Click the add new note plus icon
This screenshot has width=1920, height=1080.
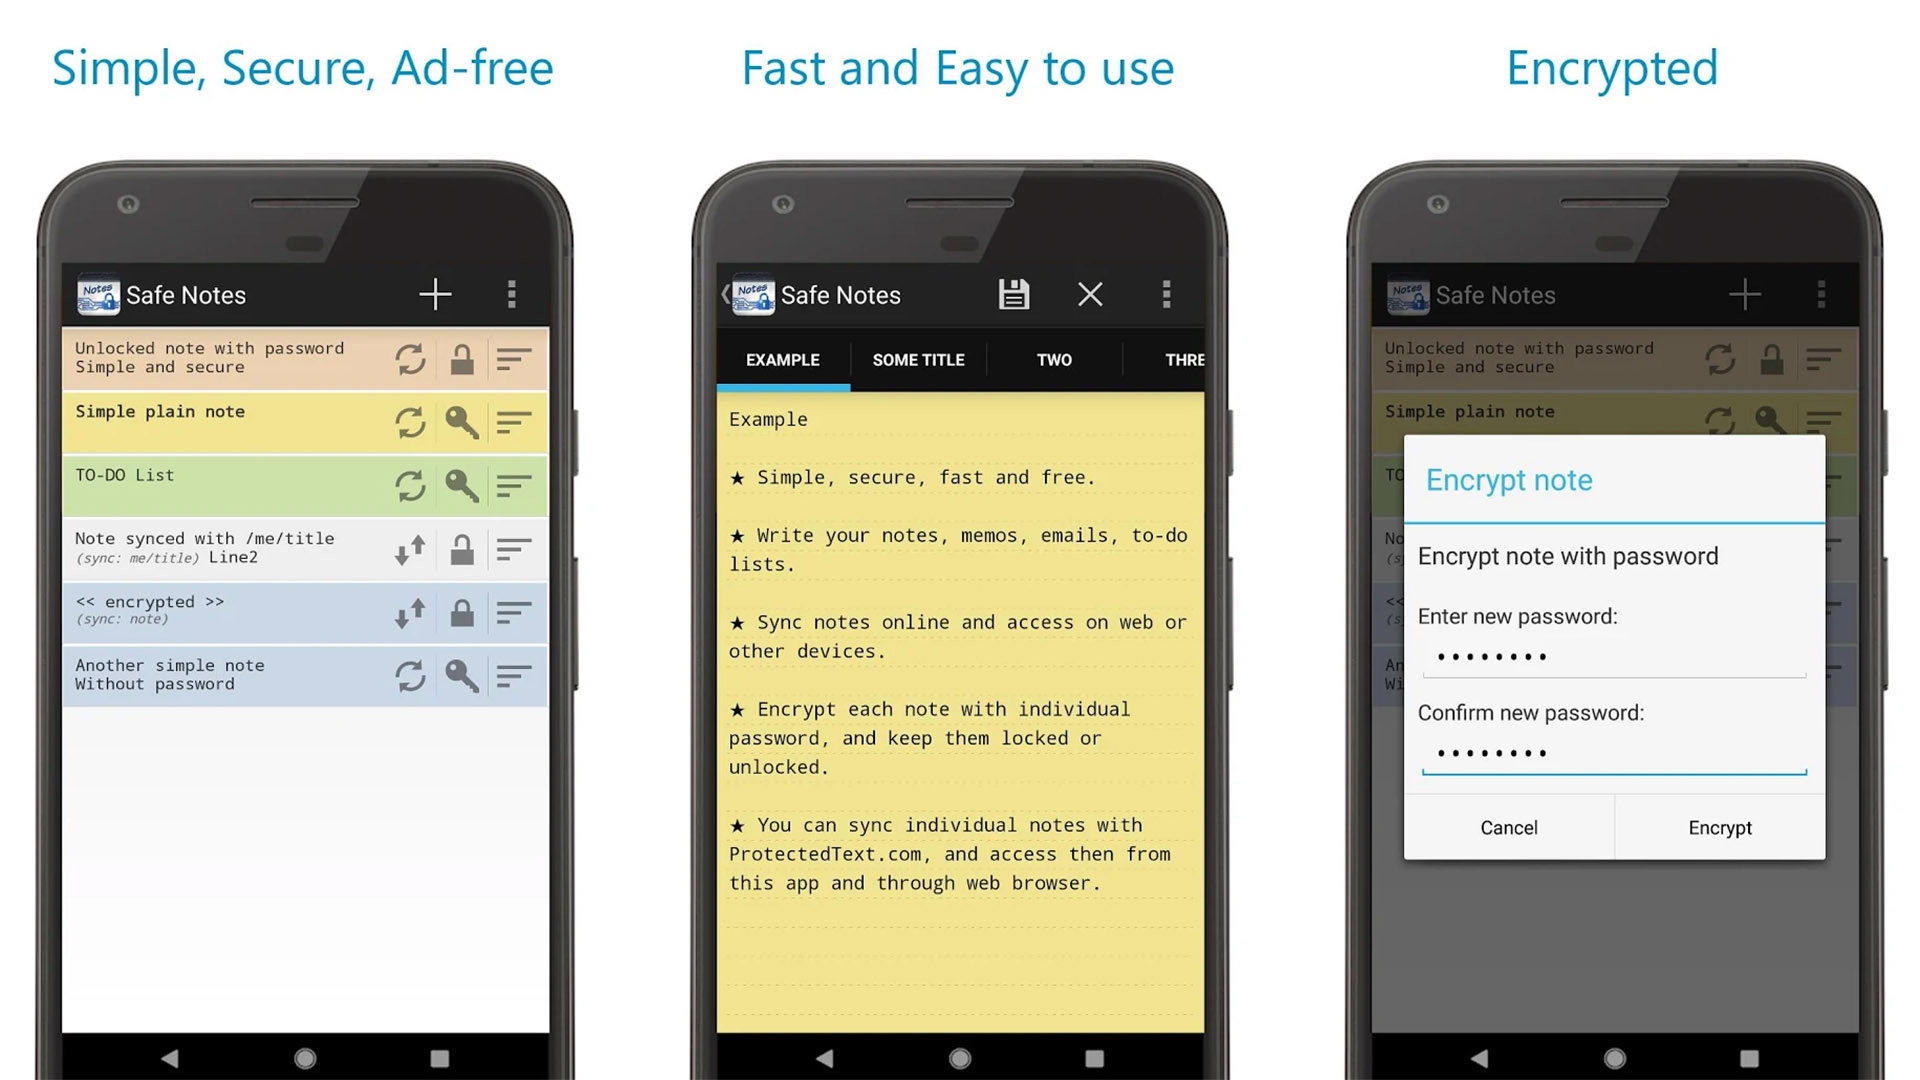click(x=435, y=293)
